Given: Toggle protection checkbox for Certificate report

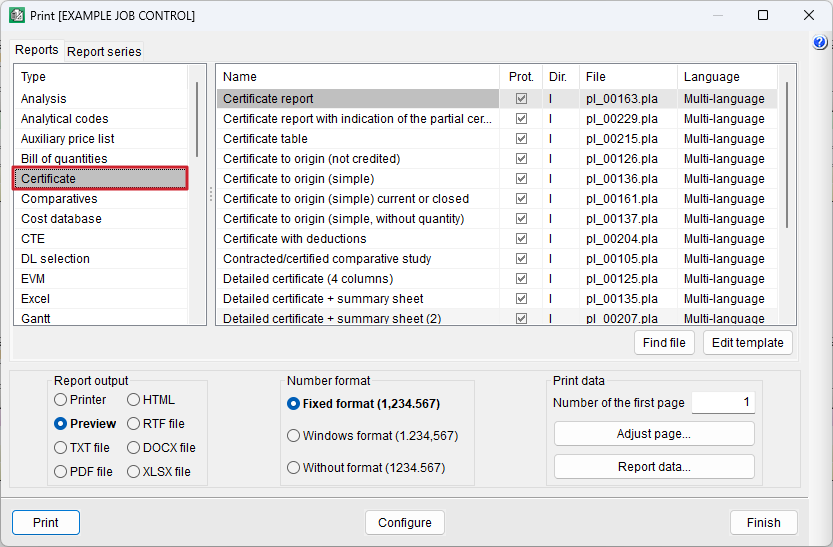Looking at the screenshot, I should click(521, 99).
